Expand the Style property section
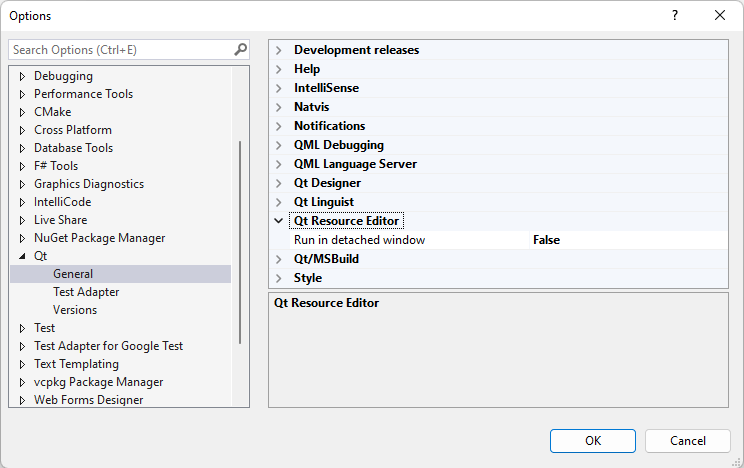This screenshot has height=468, width=744. click(279, 278)
